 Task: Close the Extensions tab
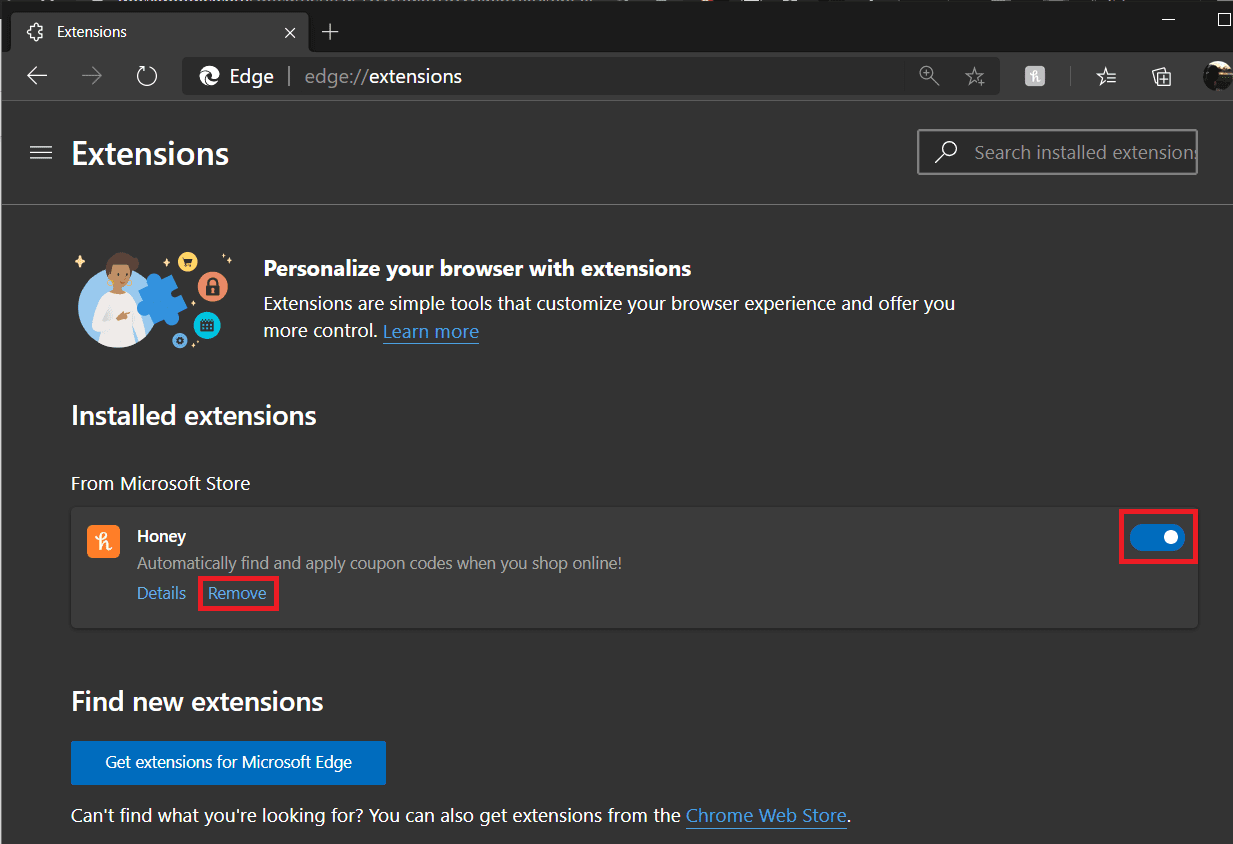click(290, 32)
